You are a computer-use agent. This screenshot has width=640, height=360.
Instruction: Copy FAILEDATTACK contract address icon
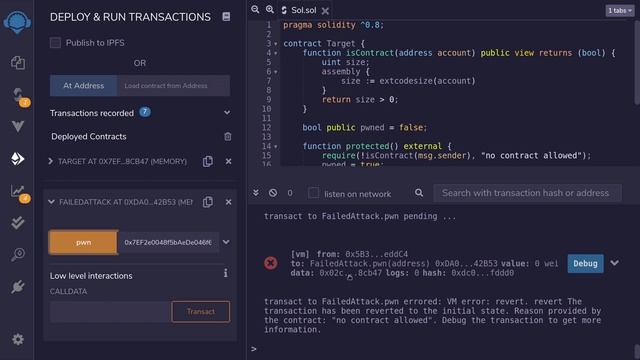pos(208,202)
